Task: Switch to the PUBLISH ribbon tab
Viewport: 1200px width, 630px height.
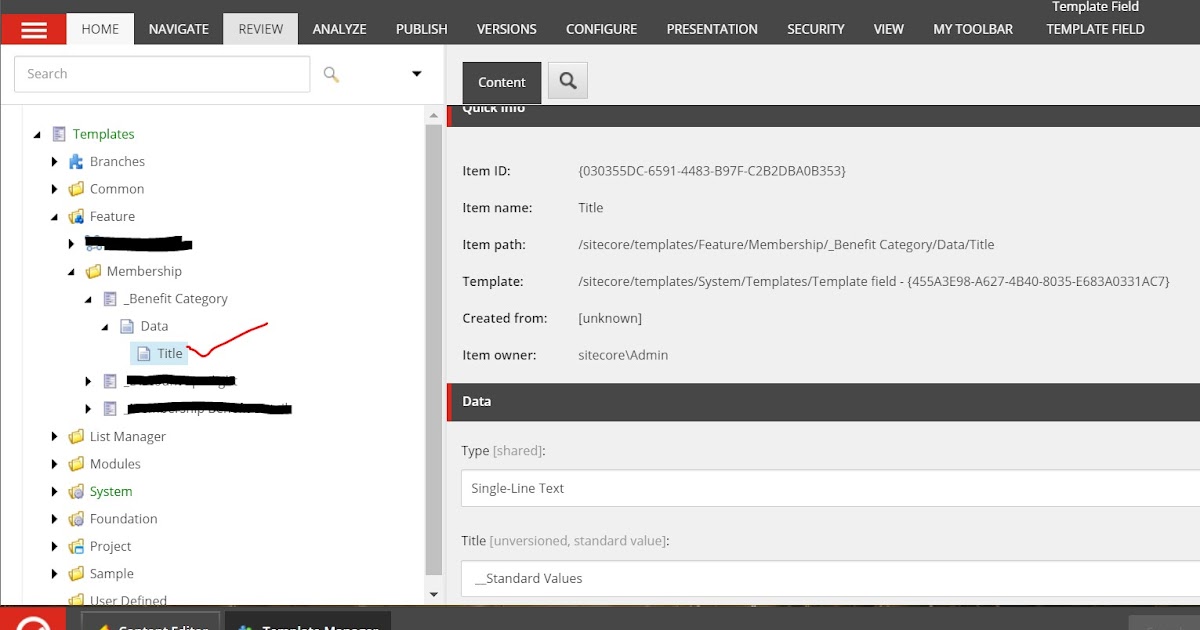Action: coord(421,29)
